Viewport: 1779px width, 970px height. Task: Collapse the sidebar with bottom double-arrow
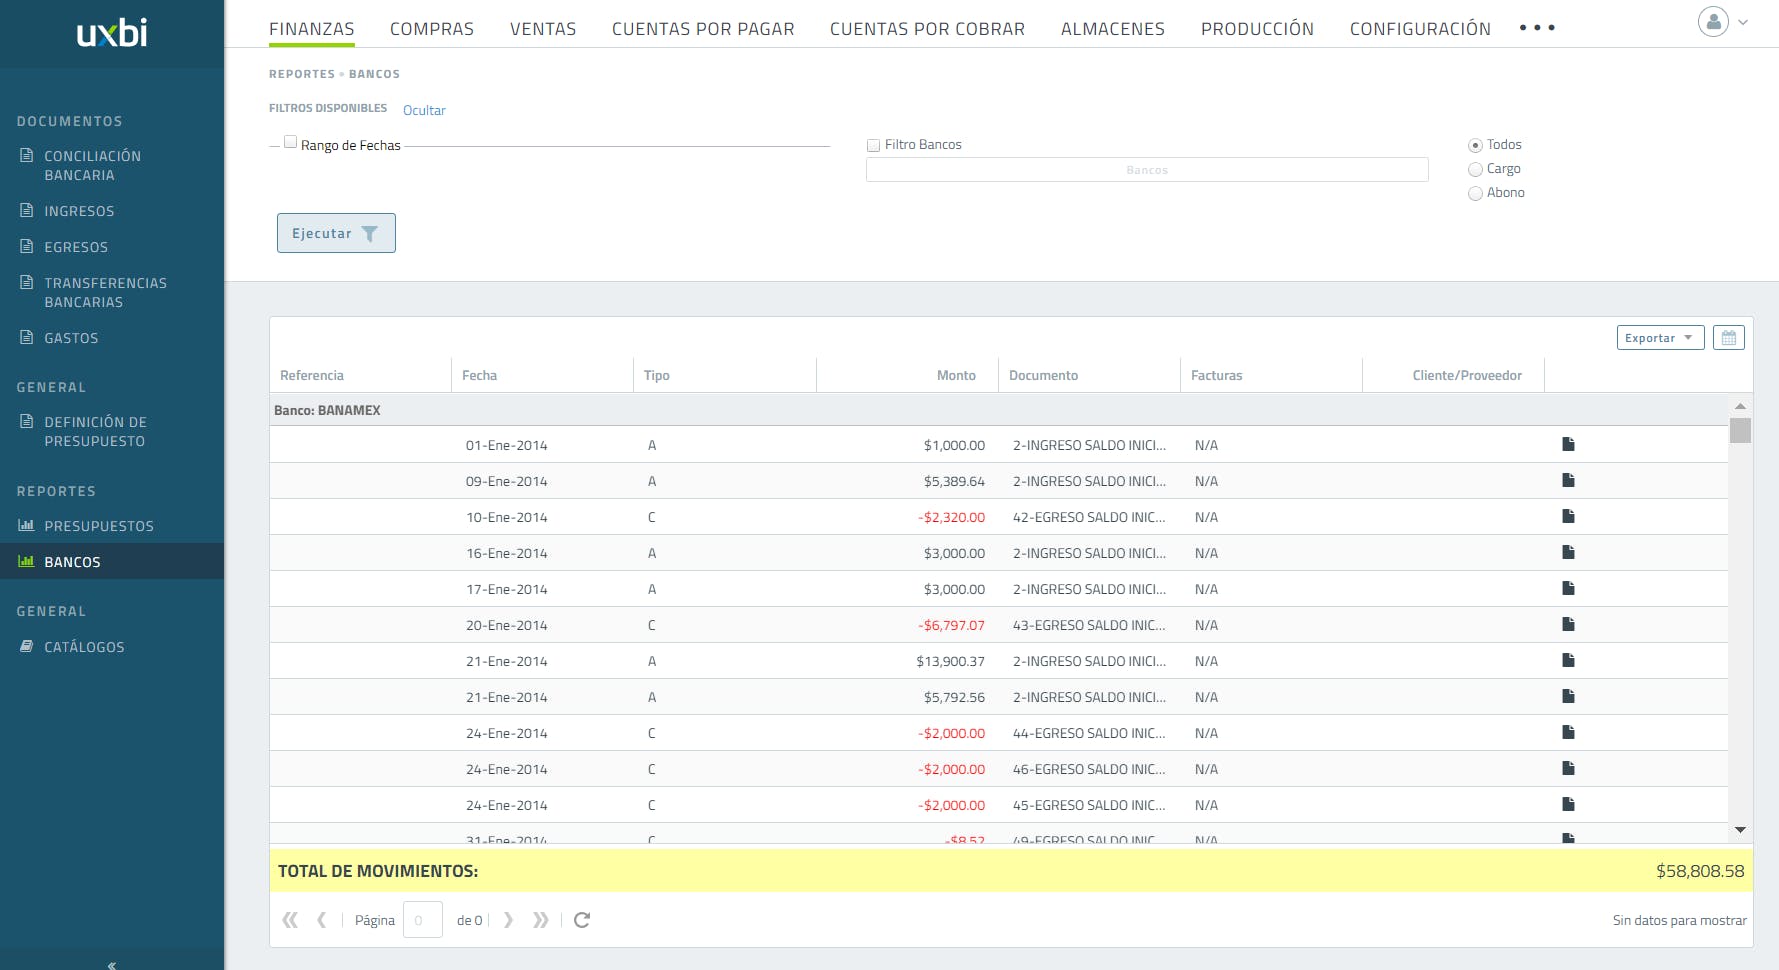[112, 964]
